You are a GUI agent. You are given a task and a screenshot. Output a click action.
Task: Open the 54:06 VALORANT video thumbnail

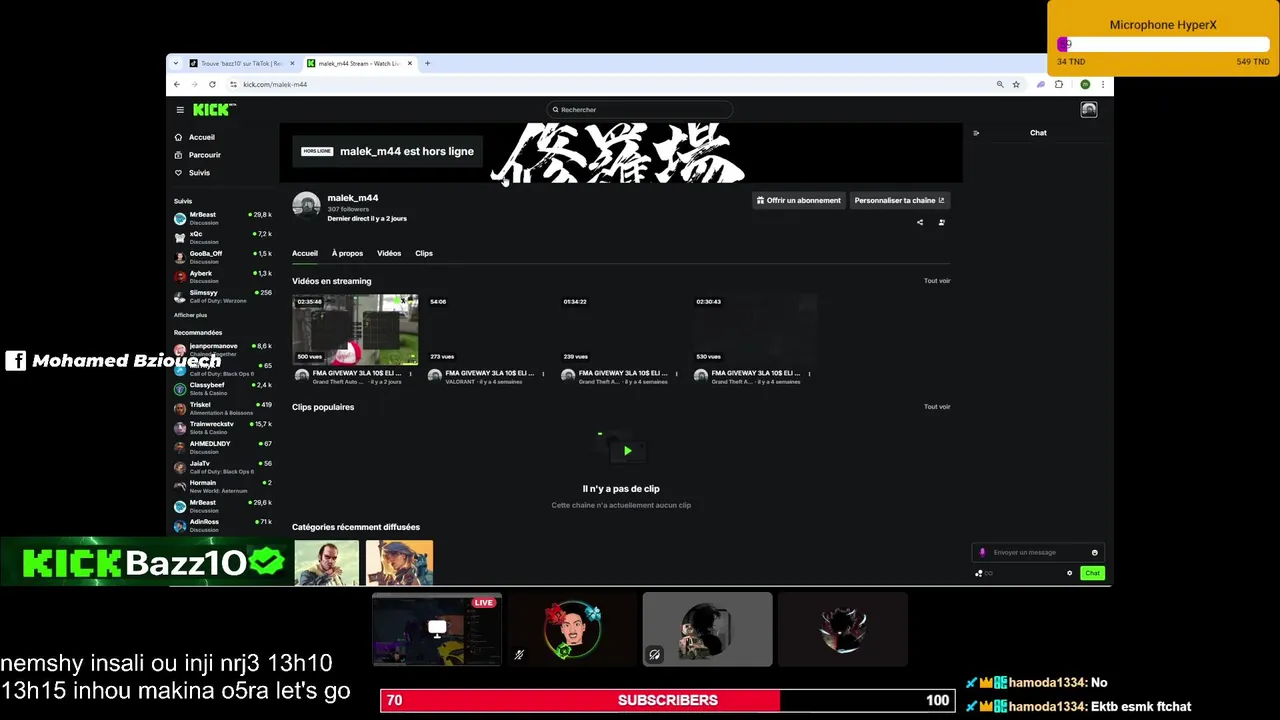[488, 329]
